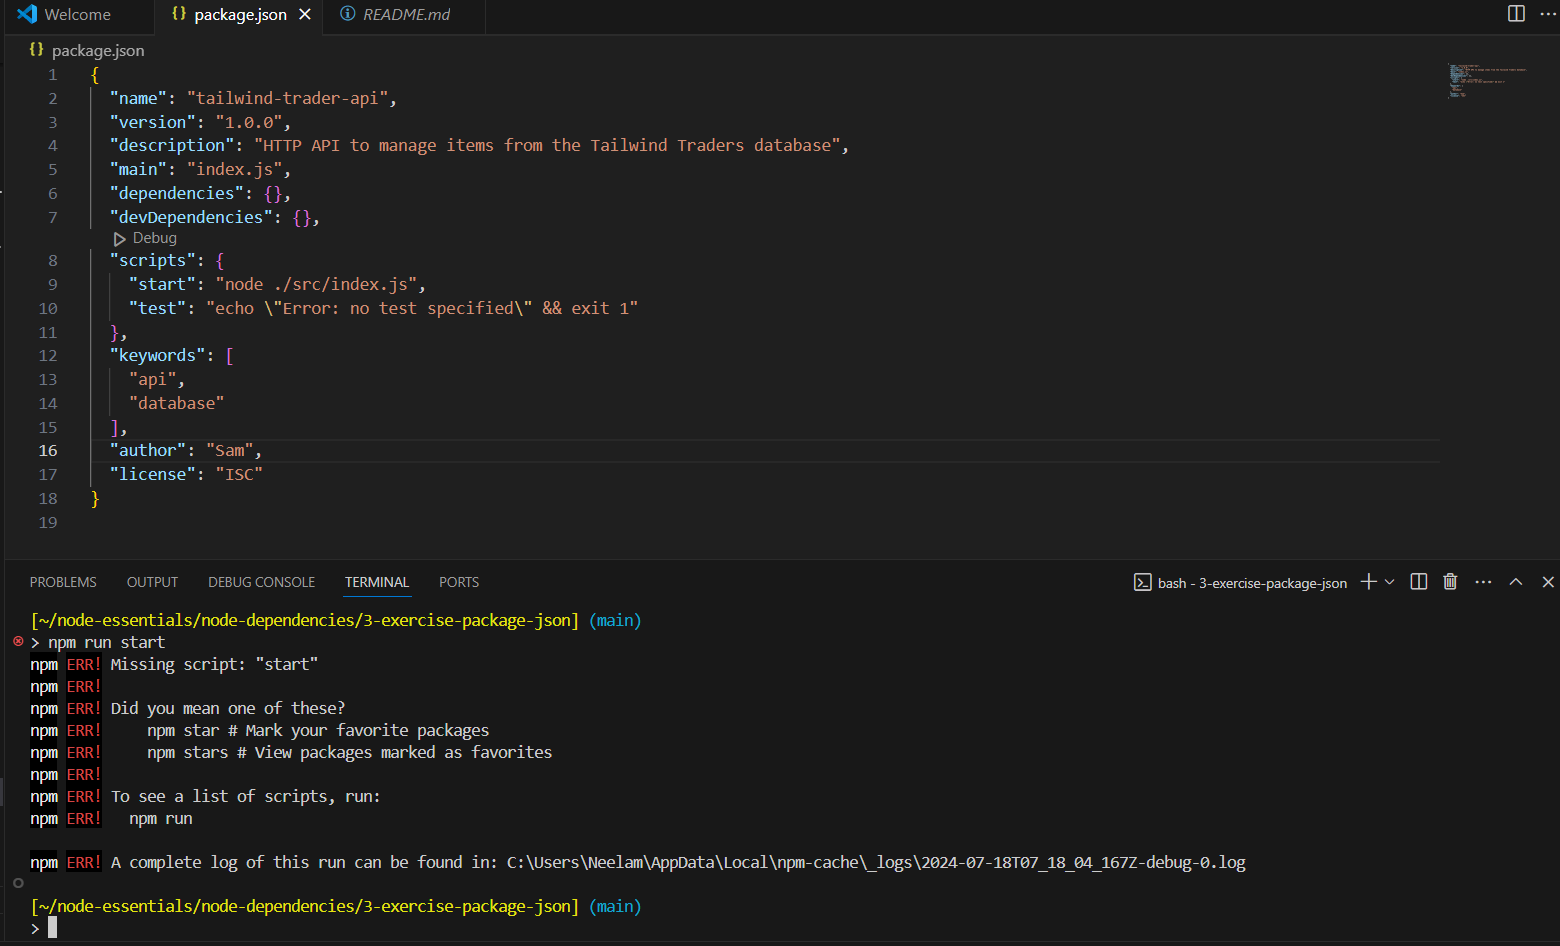Image resolution: width=1560 pixels, height=946 pixels.
Task: Open terminal panel more actions menu
Action: coord(1483,582)
